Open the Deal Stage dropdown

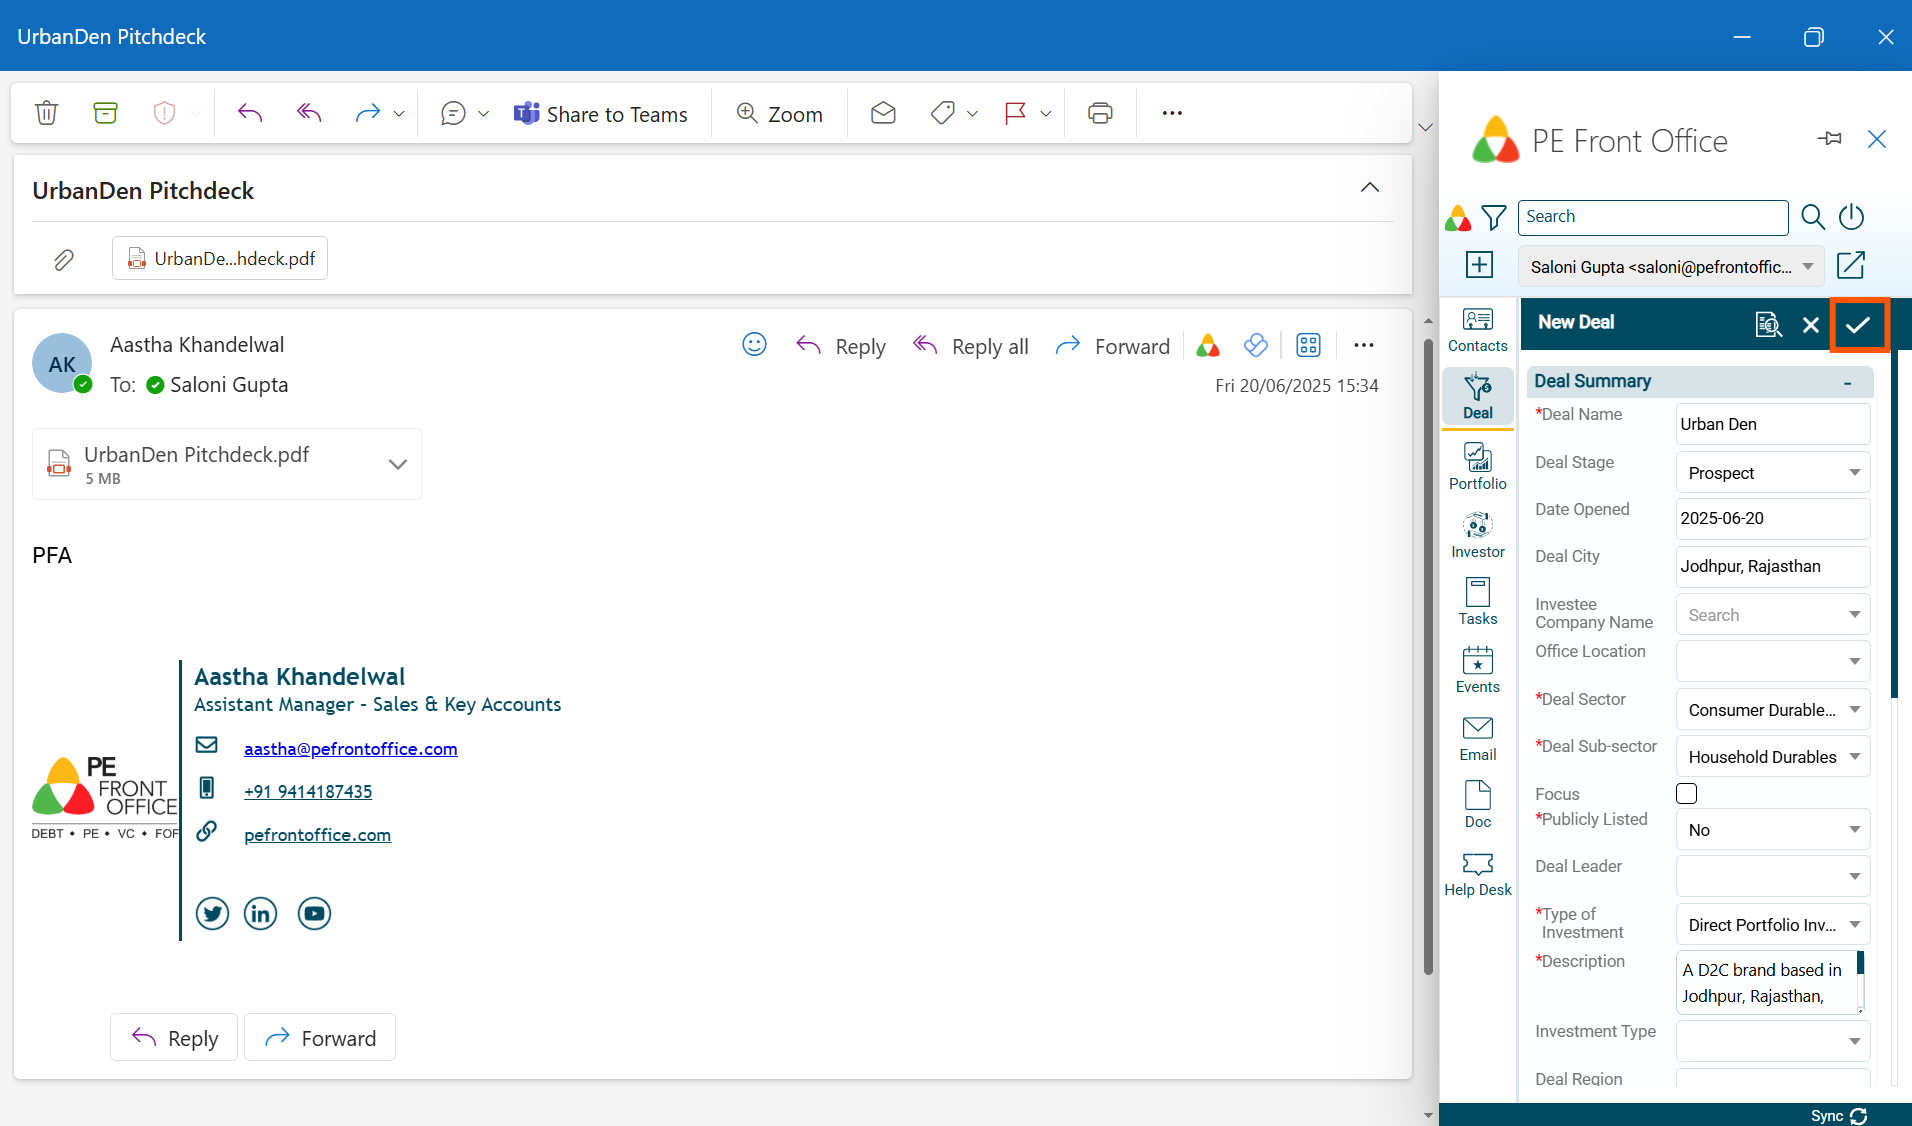tap(1771, 473)
